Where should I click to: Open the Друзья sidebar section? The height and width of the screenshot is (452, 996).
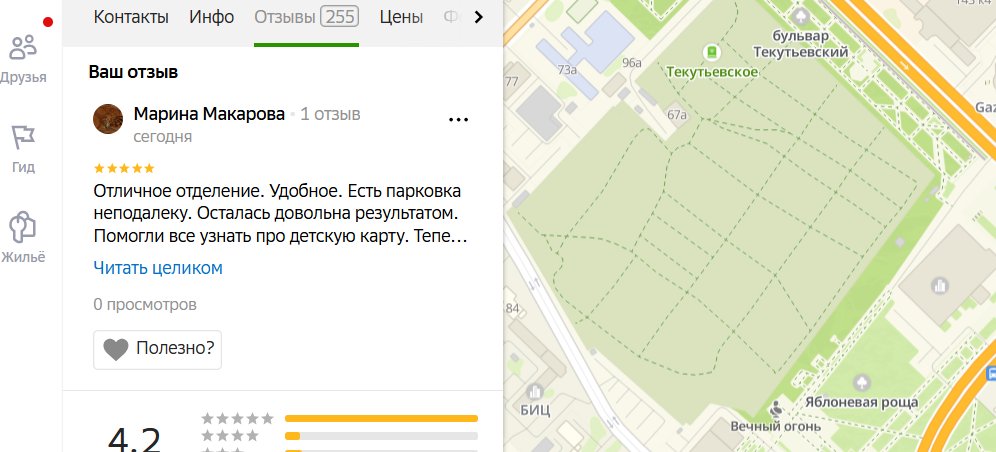point(24,60)
